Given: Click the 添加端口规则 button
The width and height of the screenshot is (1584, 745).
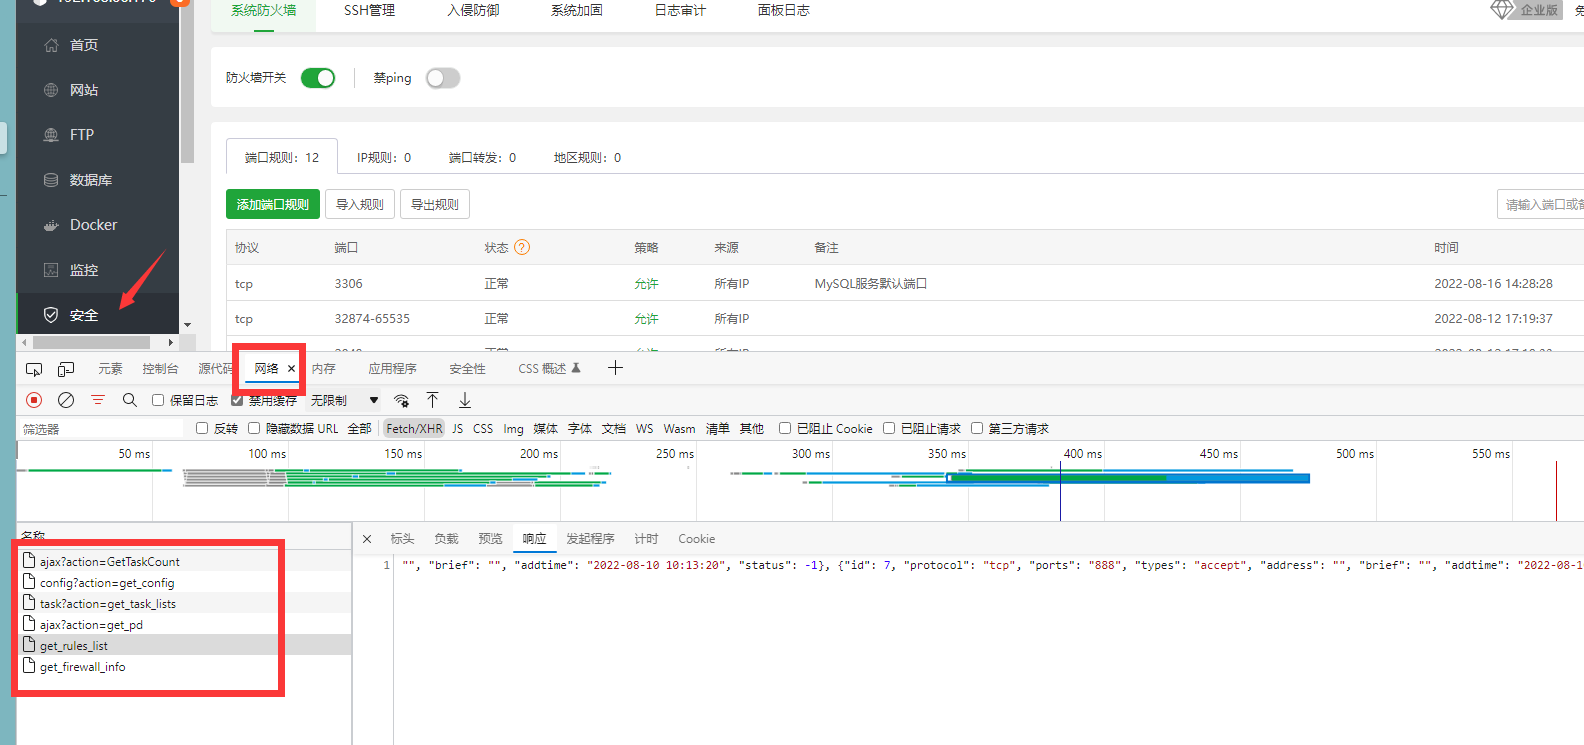Looking at the screenshot, I should 273,204.
